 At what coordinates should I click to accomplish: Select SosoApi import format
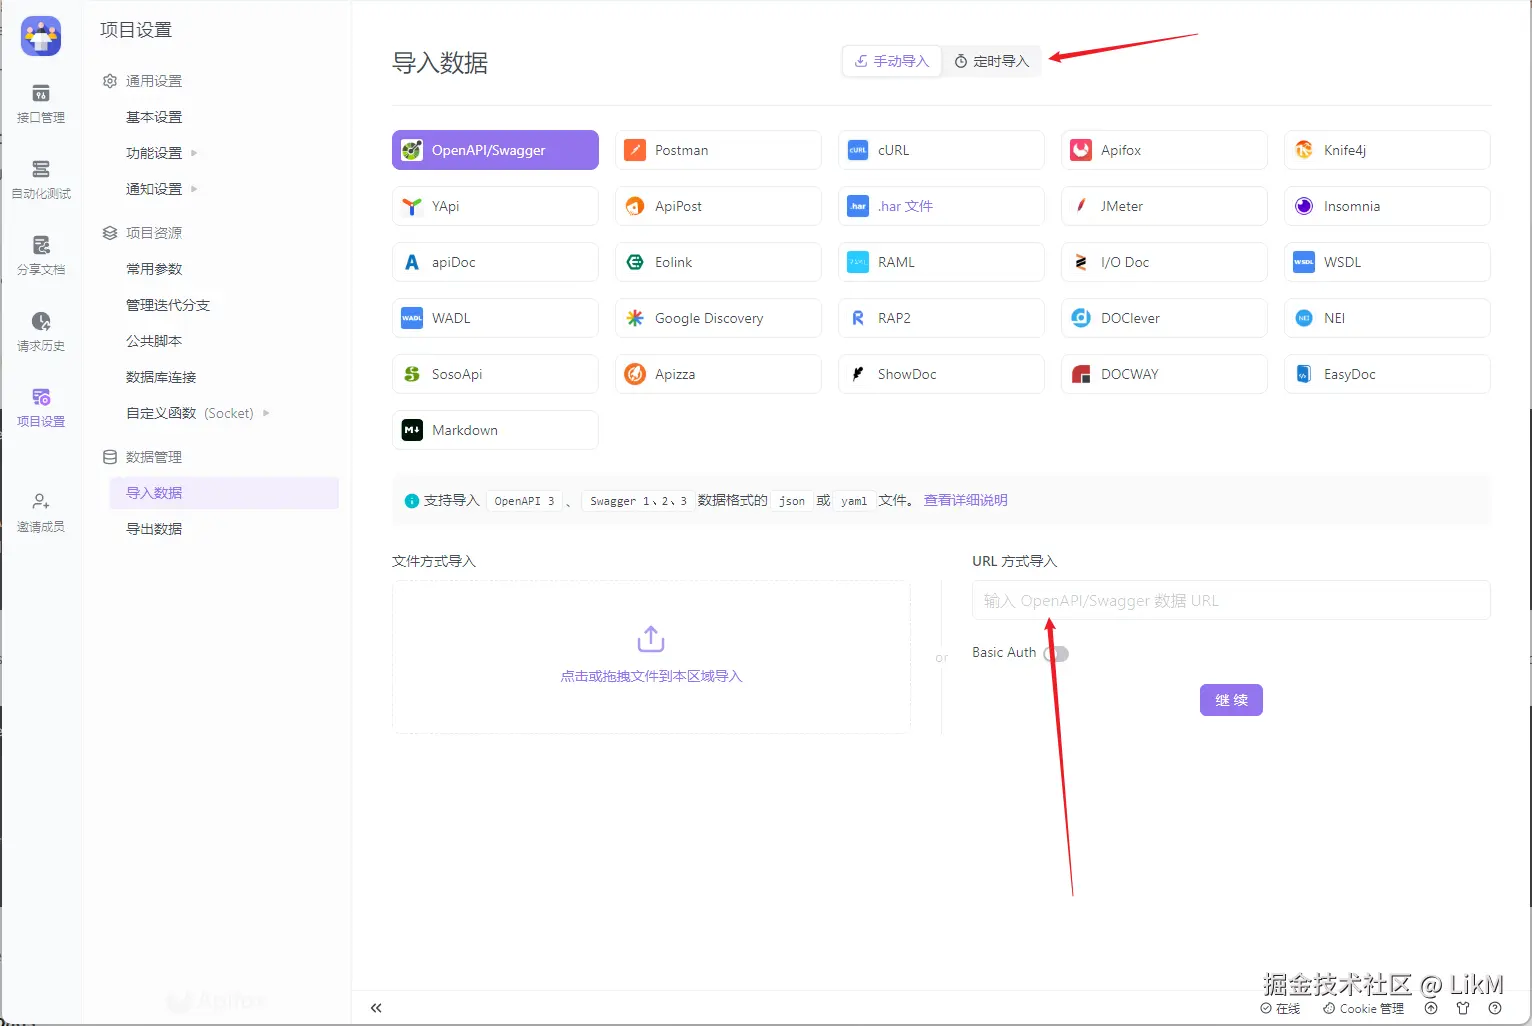click(495, 374)
